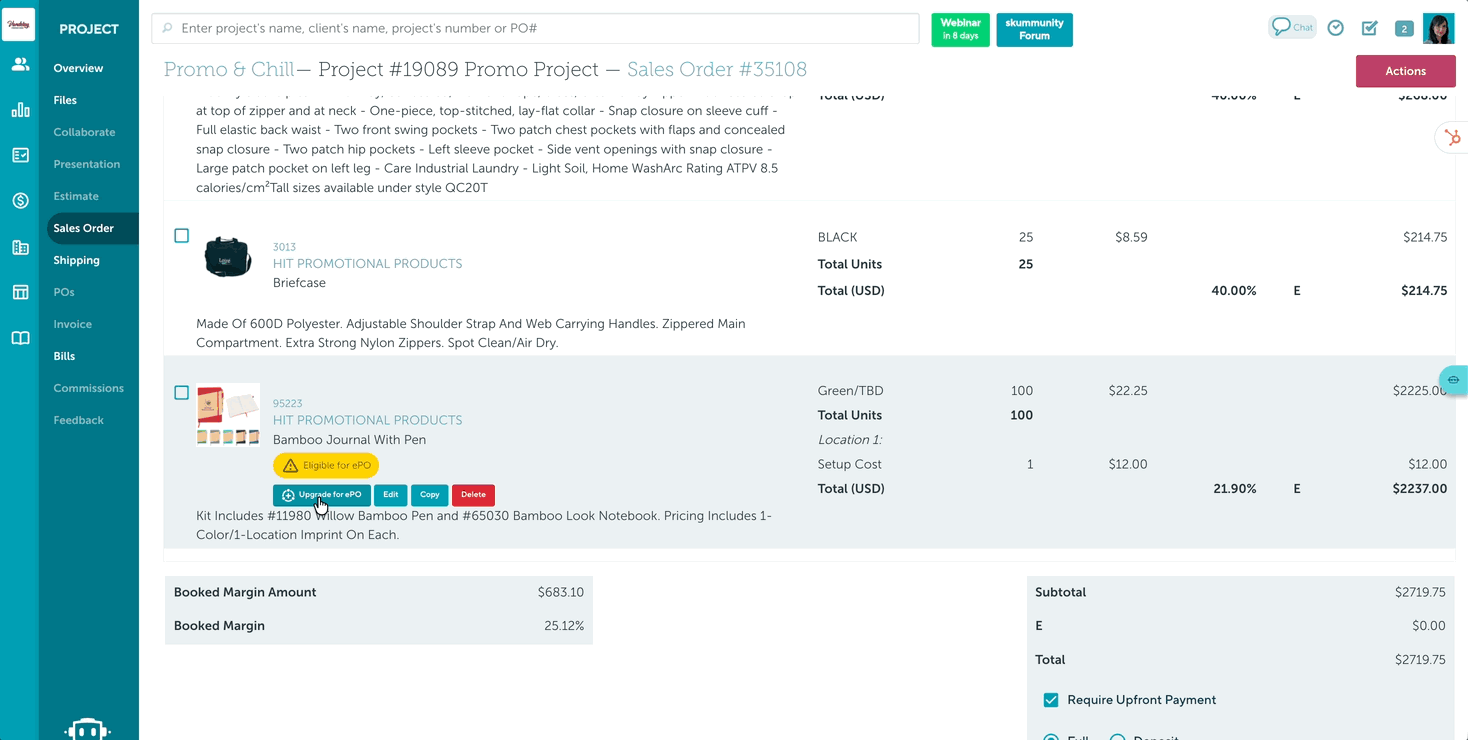Screen dimensions: 1468x740
Task: Switch to the Shipping tab
Action: (x=76, y=259)
